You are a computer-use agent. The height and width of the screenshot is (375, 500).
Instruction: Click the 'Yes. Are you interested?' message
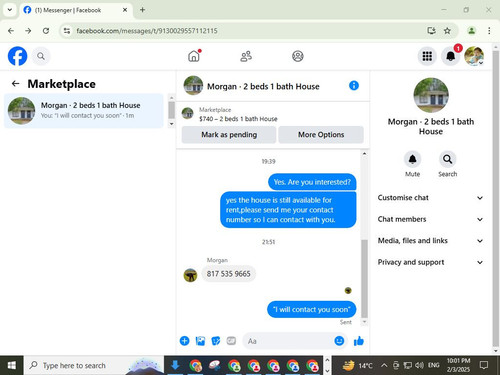(312, 182)
